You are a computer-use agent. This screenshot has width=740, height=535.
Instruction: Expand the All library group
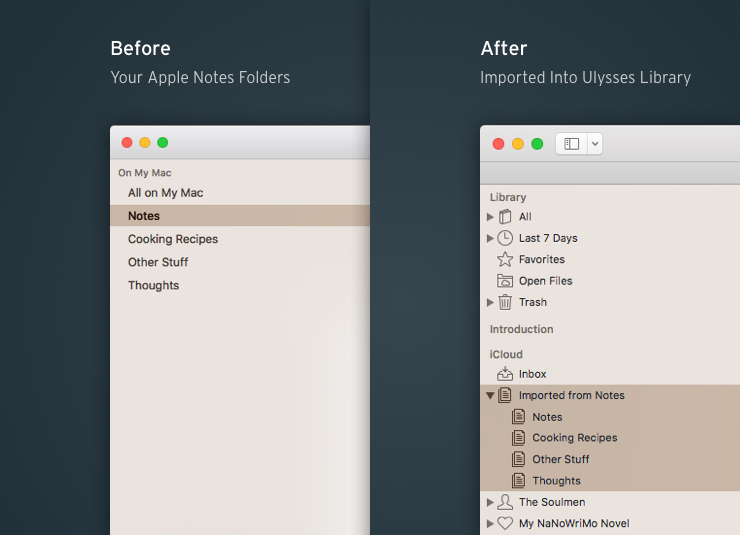point(490,217)
